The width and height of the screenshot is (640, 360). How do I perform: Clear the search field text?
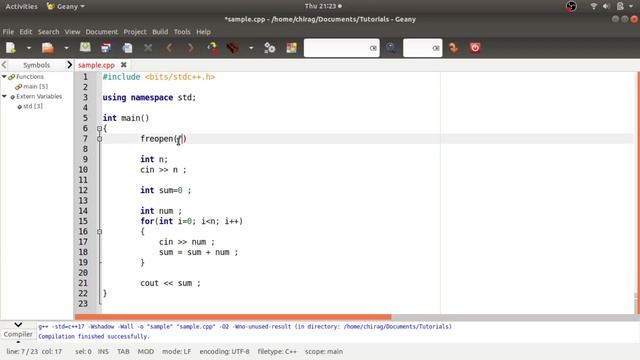[x=373, y=48]
